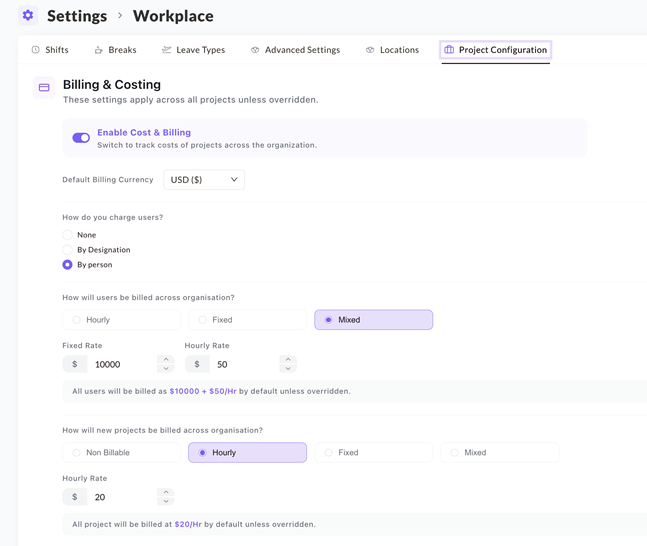Click the Leave Types icon

[x=166, y=50]
